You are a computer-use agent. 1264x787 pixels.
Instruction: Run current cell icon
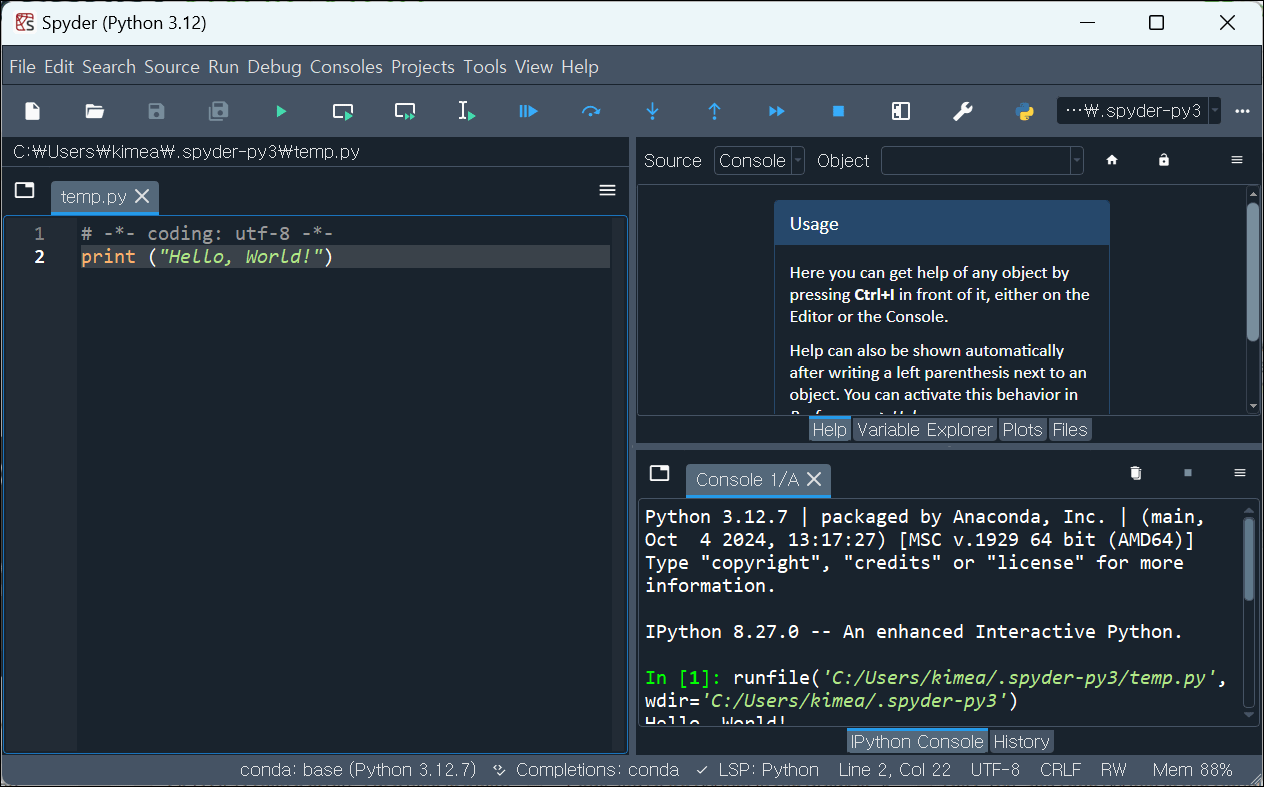(343, 111)
